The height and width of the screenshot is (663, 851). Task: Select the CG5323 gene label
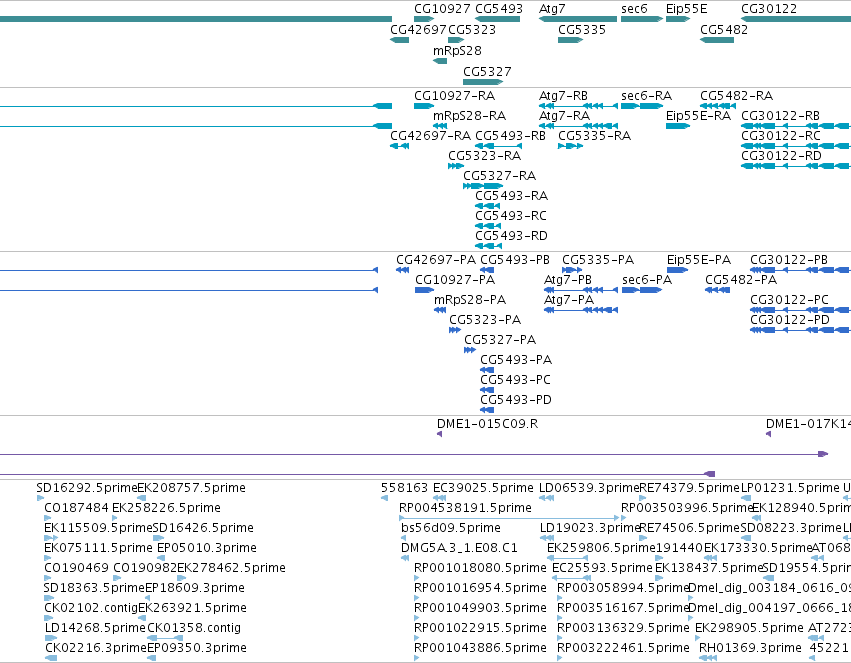pos(472,29)
